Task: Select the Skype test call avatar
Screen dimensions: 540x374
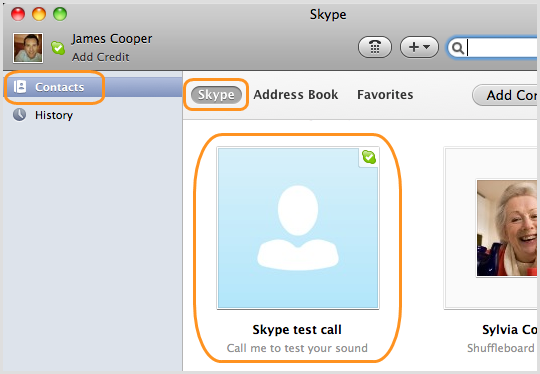Action: 298,228
